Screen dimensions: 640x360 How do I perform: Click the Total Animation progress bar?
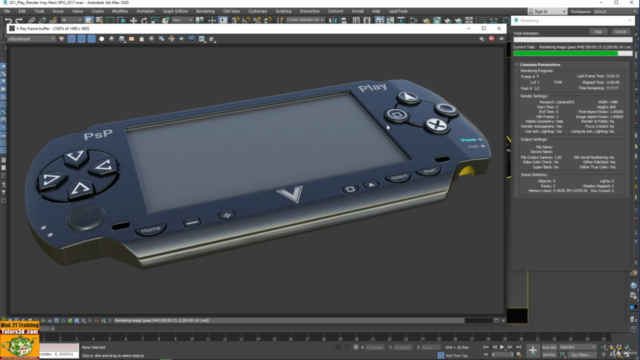pyautogui.click(x=573, y=40)
